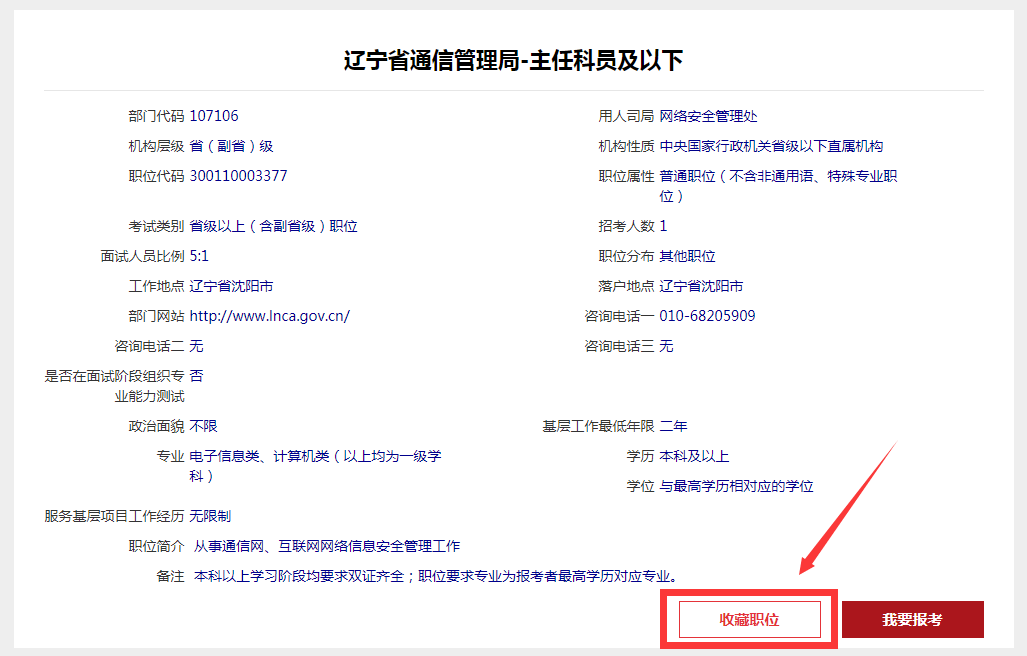Click the phone number 010-68205909
Screen dimensions: 1027x656
point(707,316)
